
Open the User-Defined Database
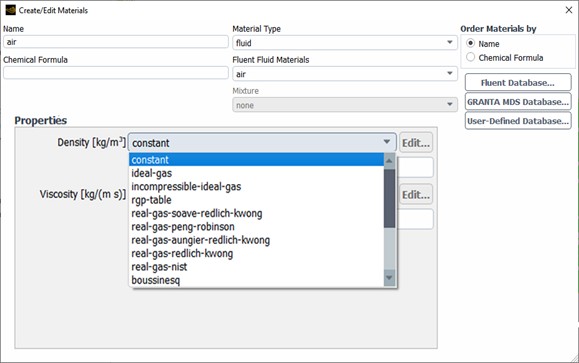click(x=518, y=121)
